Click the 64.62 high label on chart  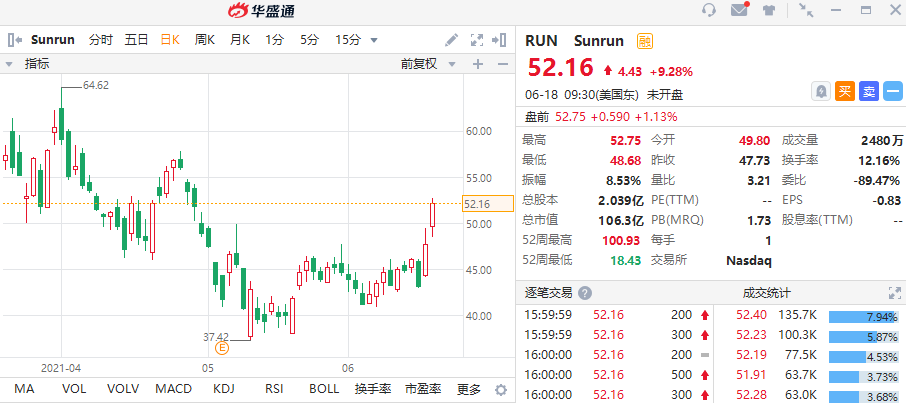(x=96, y=85)
